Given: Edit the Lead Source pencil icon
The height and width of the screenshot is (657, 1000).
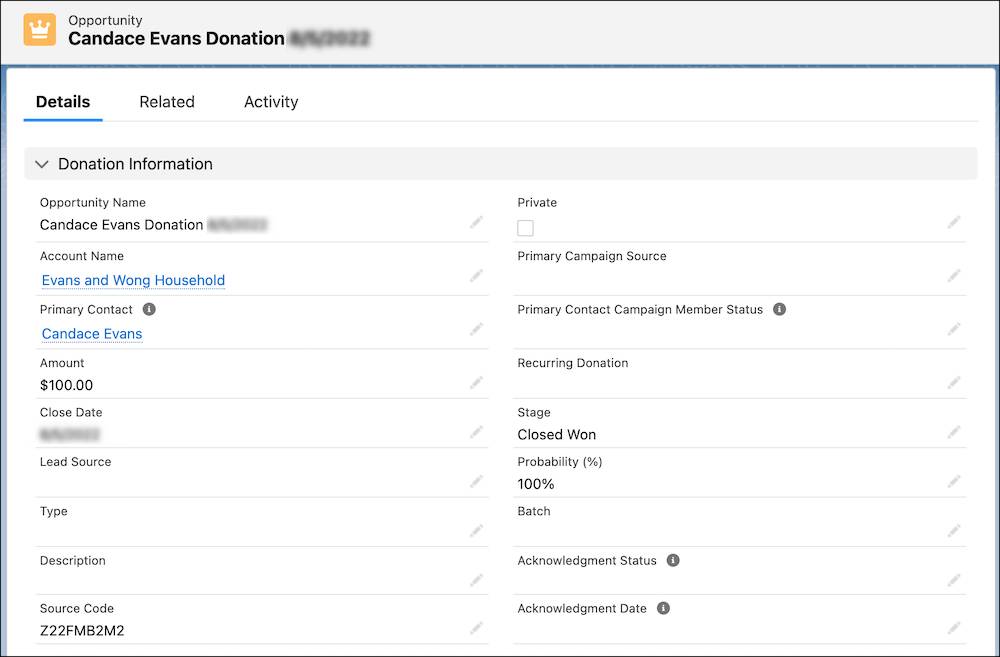Looking at the screenshot, I should click(477, 481).
